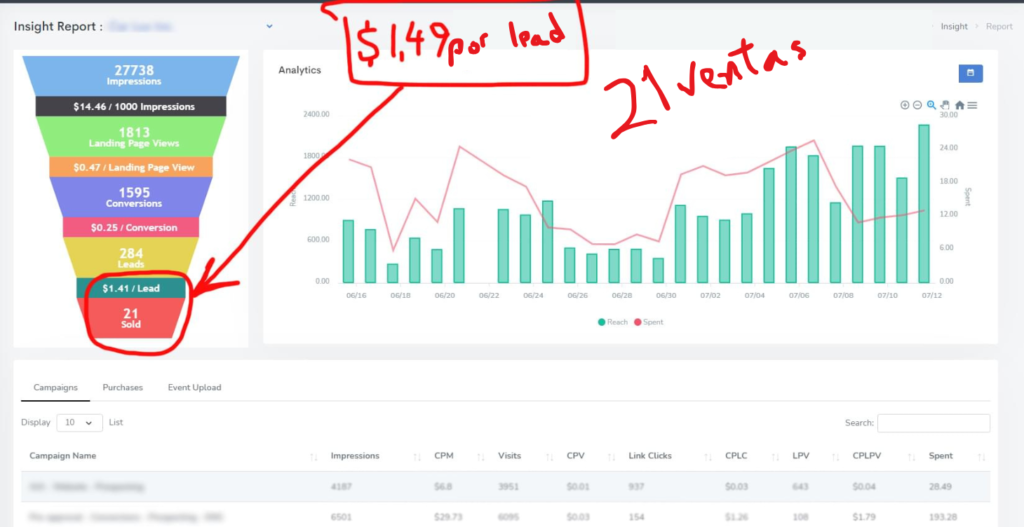Sort table by CPLPV arrows

click(x=912, y=456)
